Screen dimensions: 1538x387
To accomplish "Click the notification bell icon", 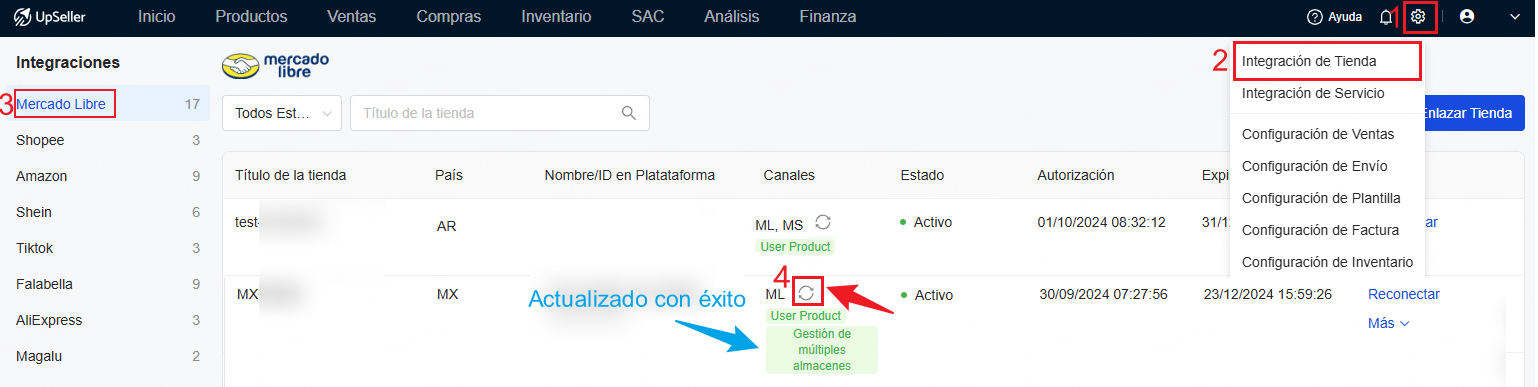I will [x=1386, y=17].
